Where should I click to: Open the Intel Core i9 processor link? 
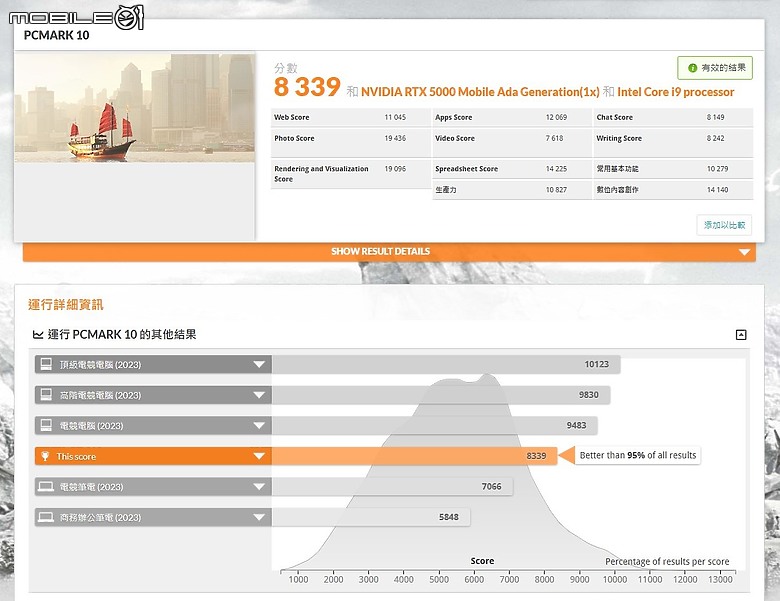(676, 92)
